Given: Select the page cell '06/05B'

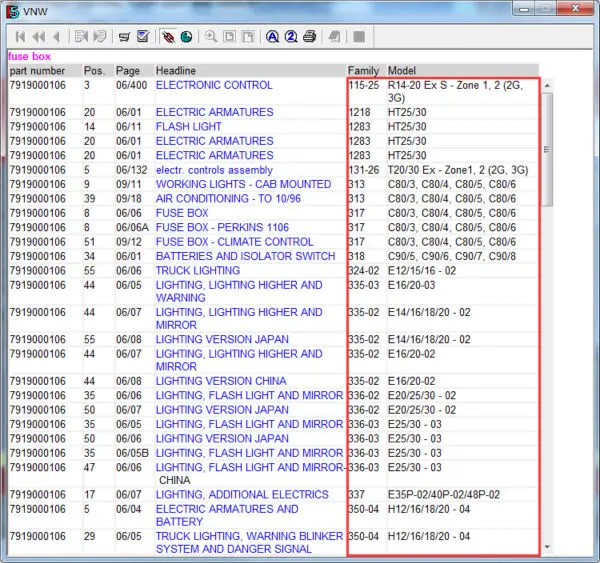Looking at the screenshot, I should (x=132, y=453).
